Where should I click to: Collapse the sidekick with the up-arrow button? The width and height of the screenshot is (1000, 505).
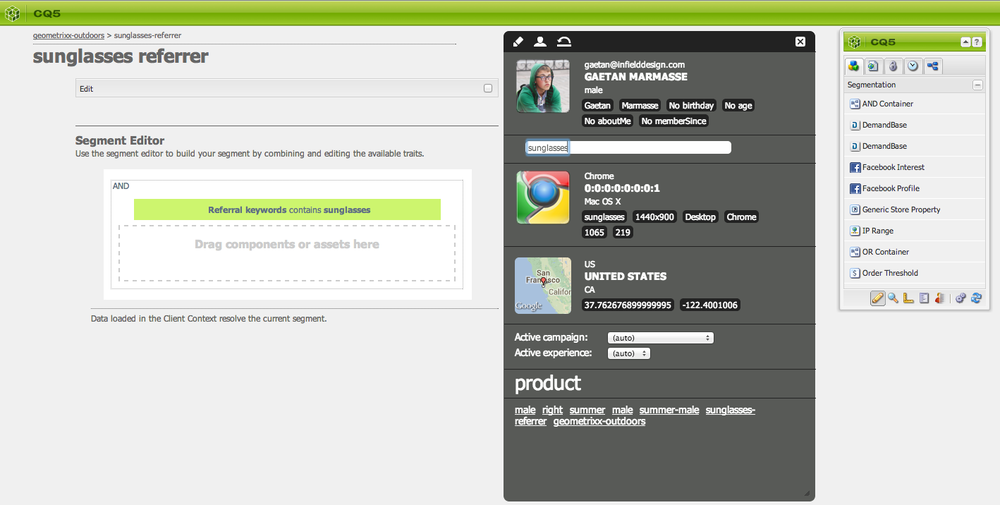tap(966, 42)
